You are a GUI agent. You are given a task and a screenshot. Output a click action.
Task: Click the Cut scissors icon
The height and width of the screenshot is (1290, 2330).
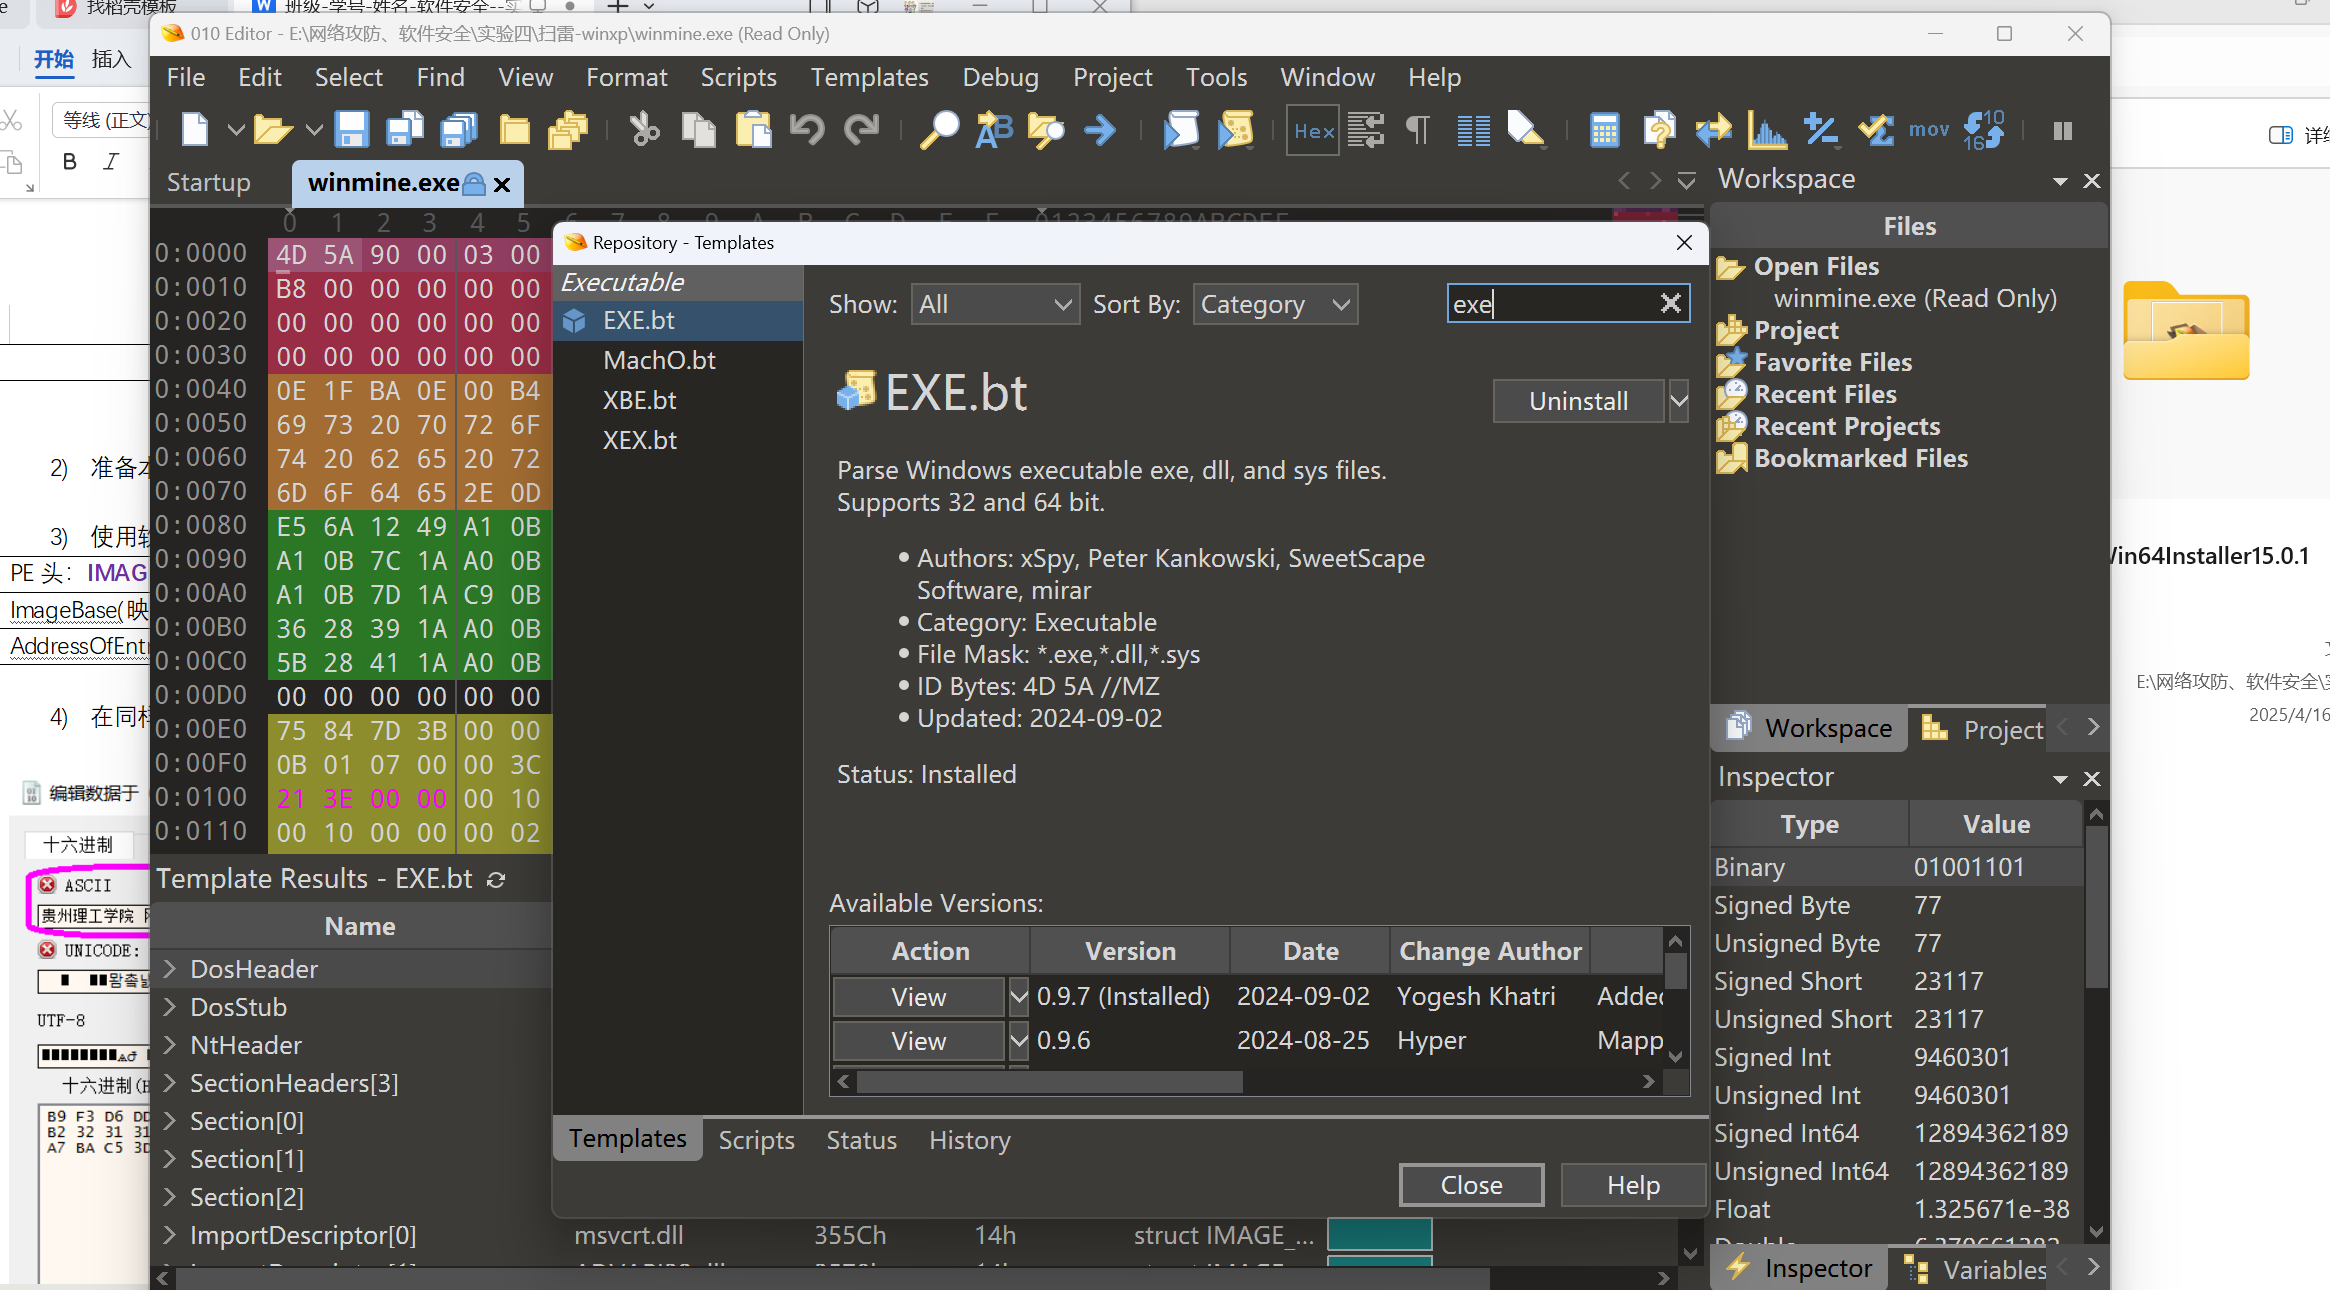(x=644, y=130)
